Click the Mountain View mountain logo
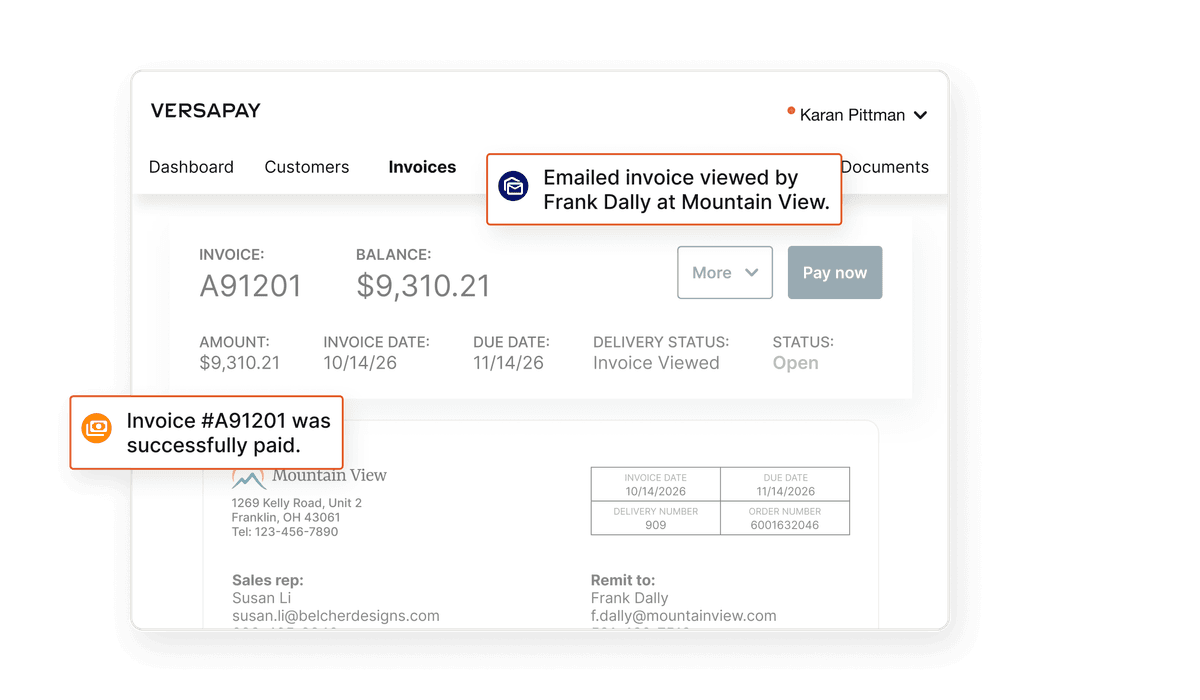The height and width of the screenshot is (700, 1200). 248,478
